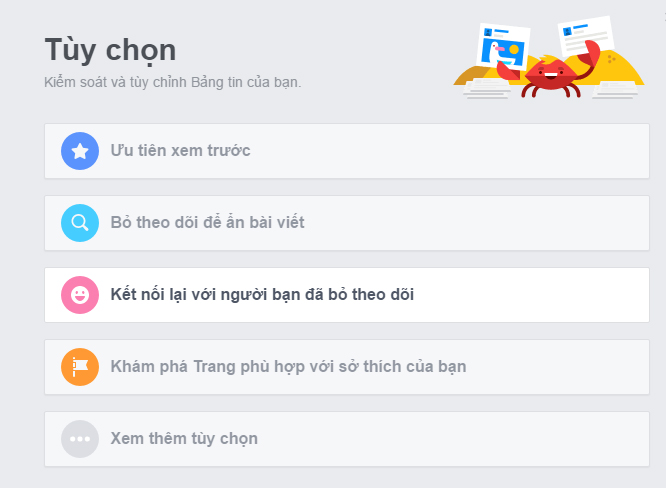
Task: Click the text post card in crab's raised claw
Action: tap(586, 36)
